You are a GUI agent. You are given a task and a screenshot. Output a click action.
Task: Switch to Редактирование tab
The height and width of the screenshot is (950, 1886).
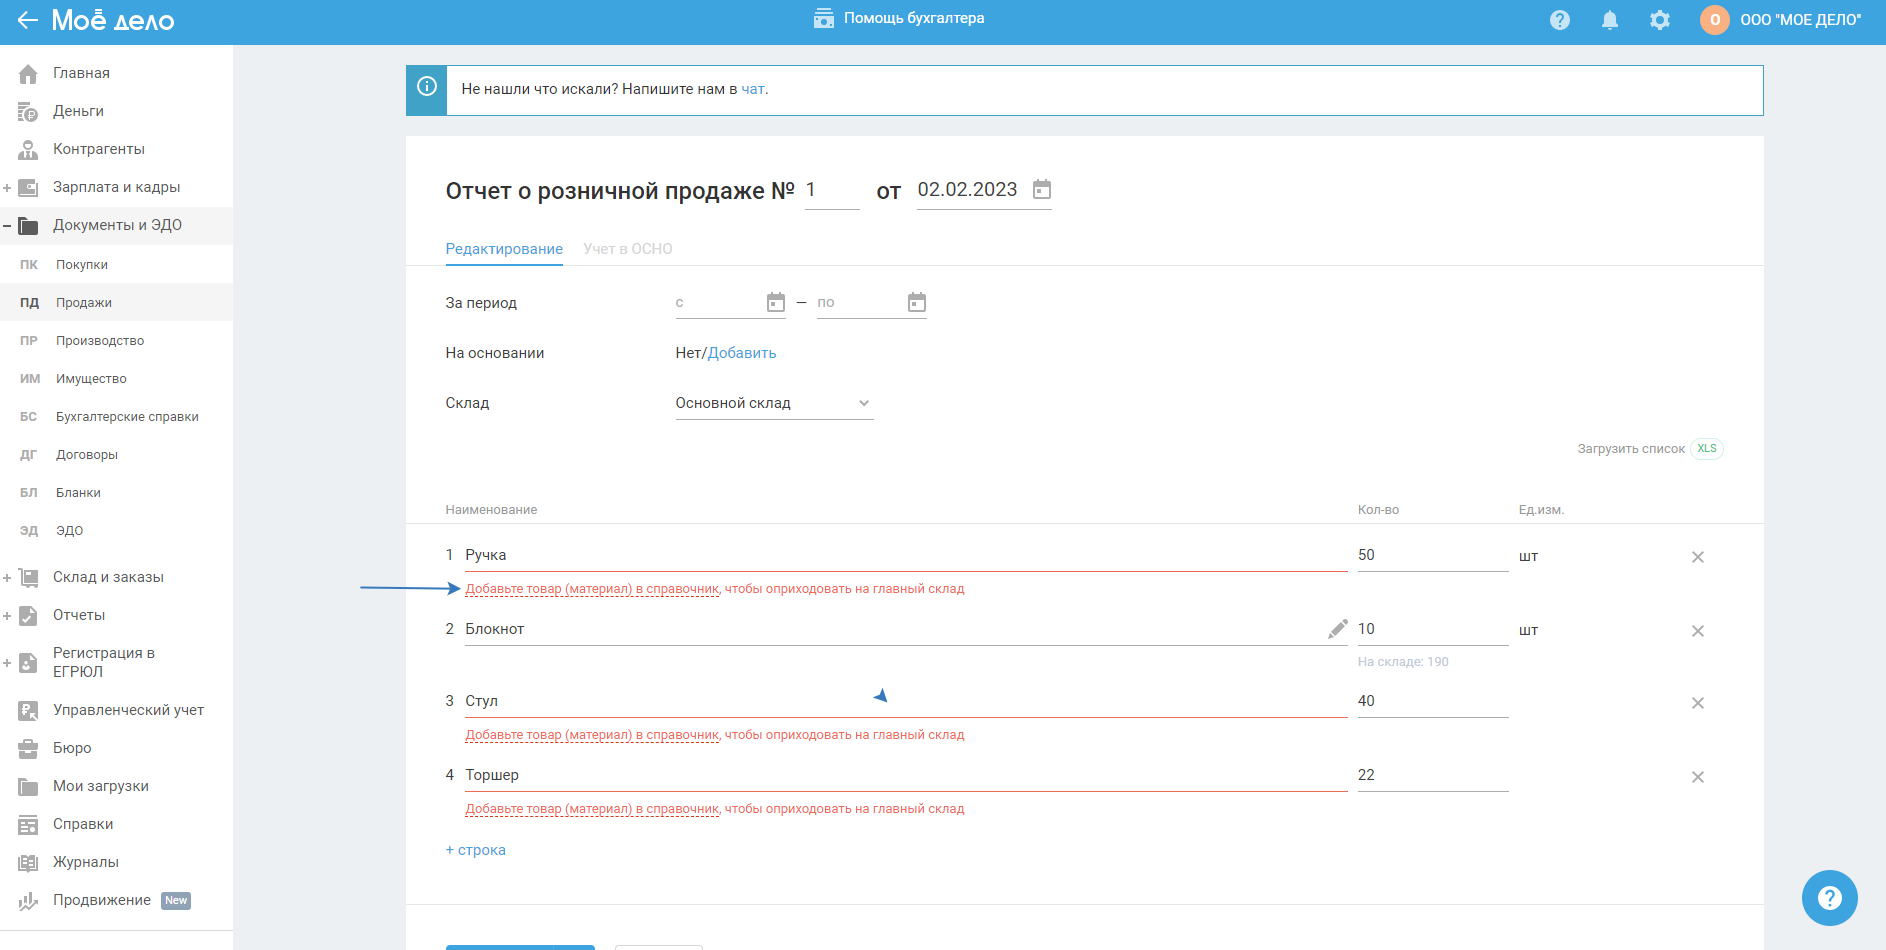click(504, 249)
